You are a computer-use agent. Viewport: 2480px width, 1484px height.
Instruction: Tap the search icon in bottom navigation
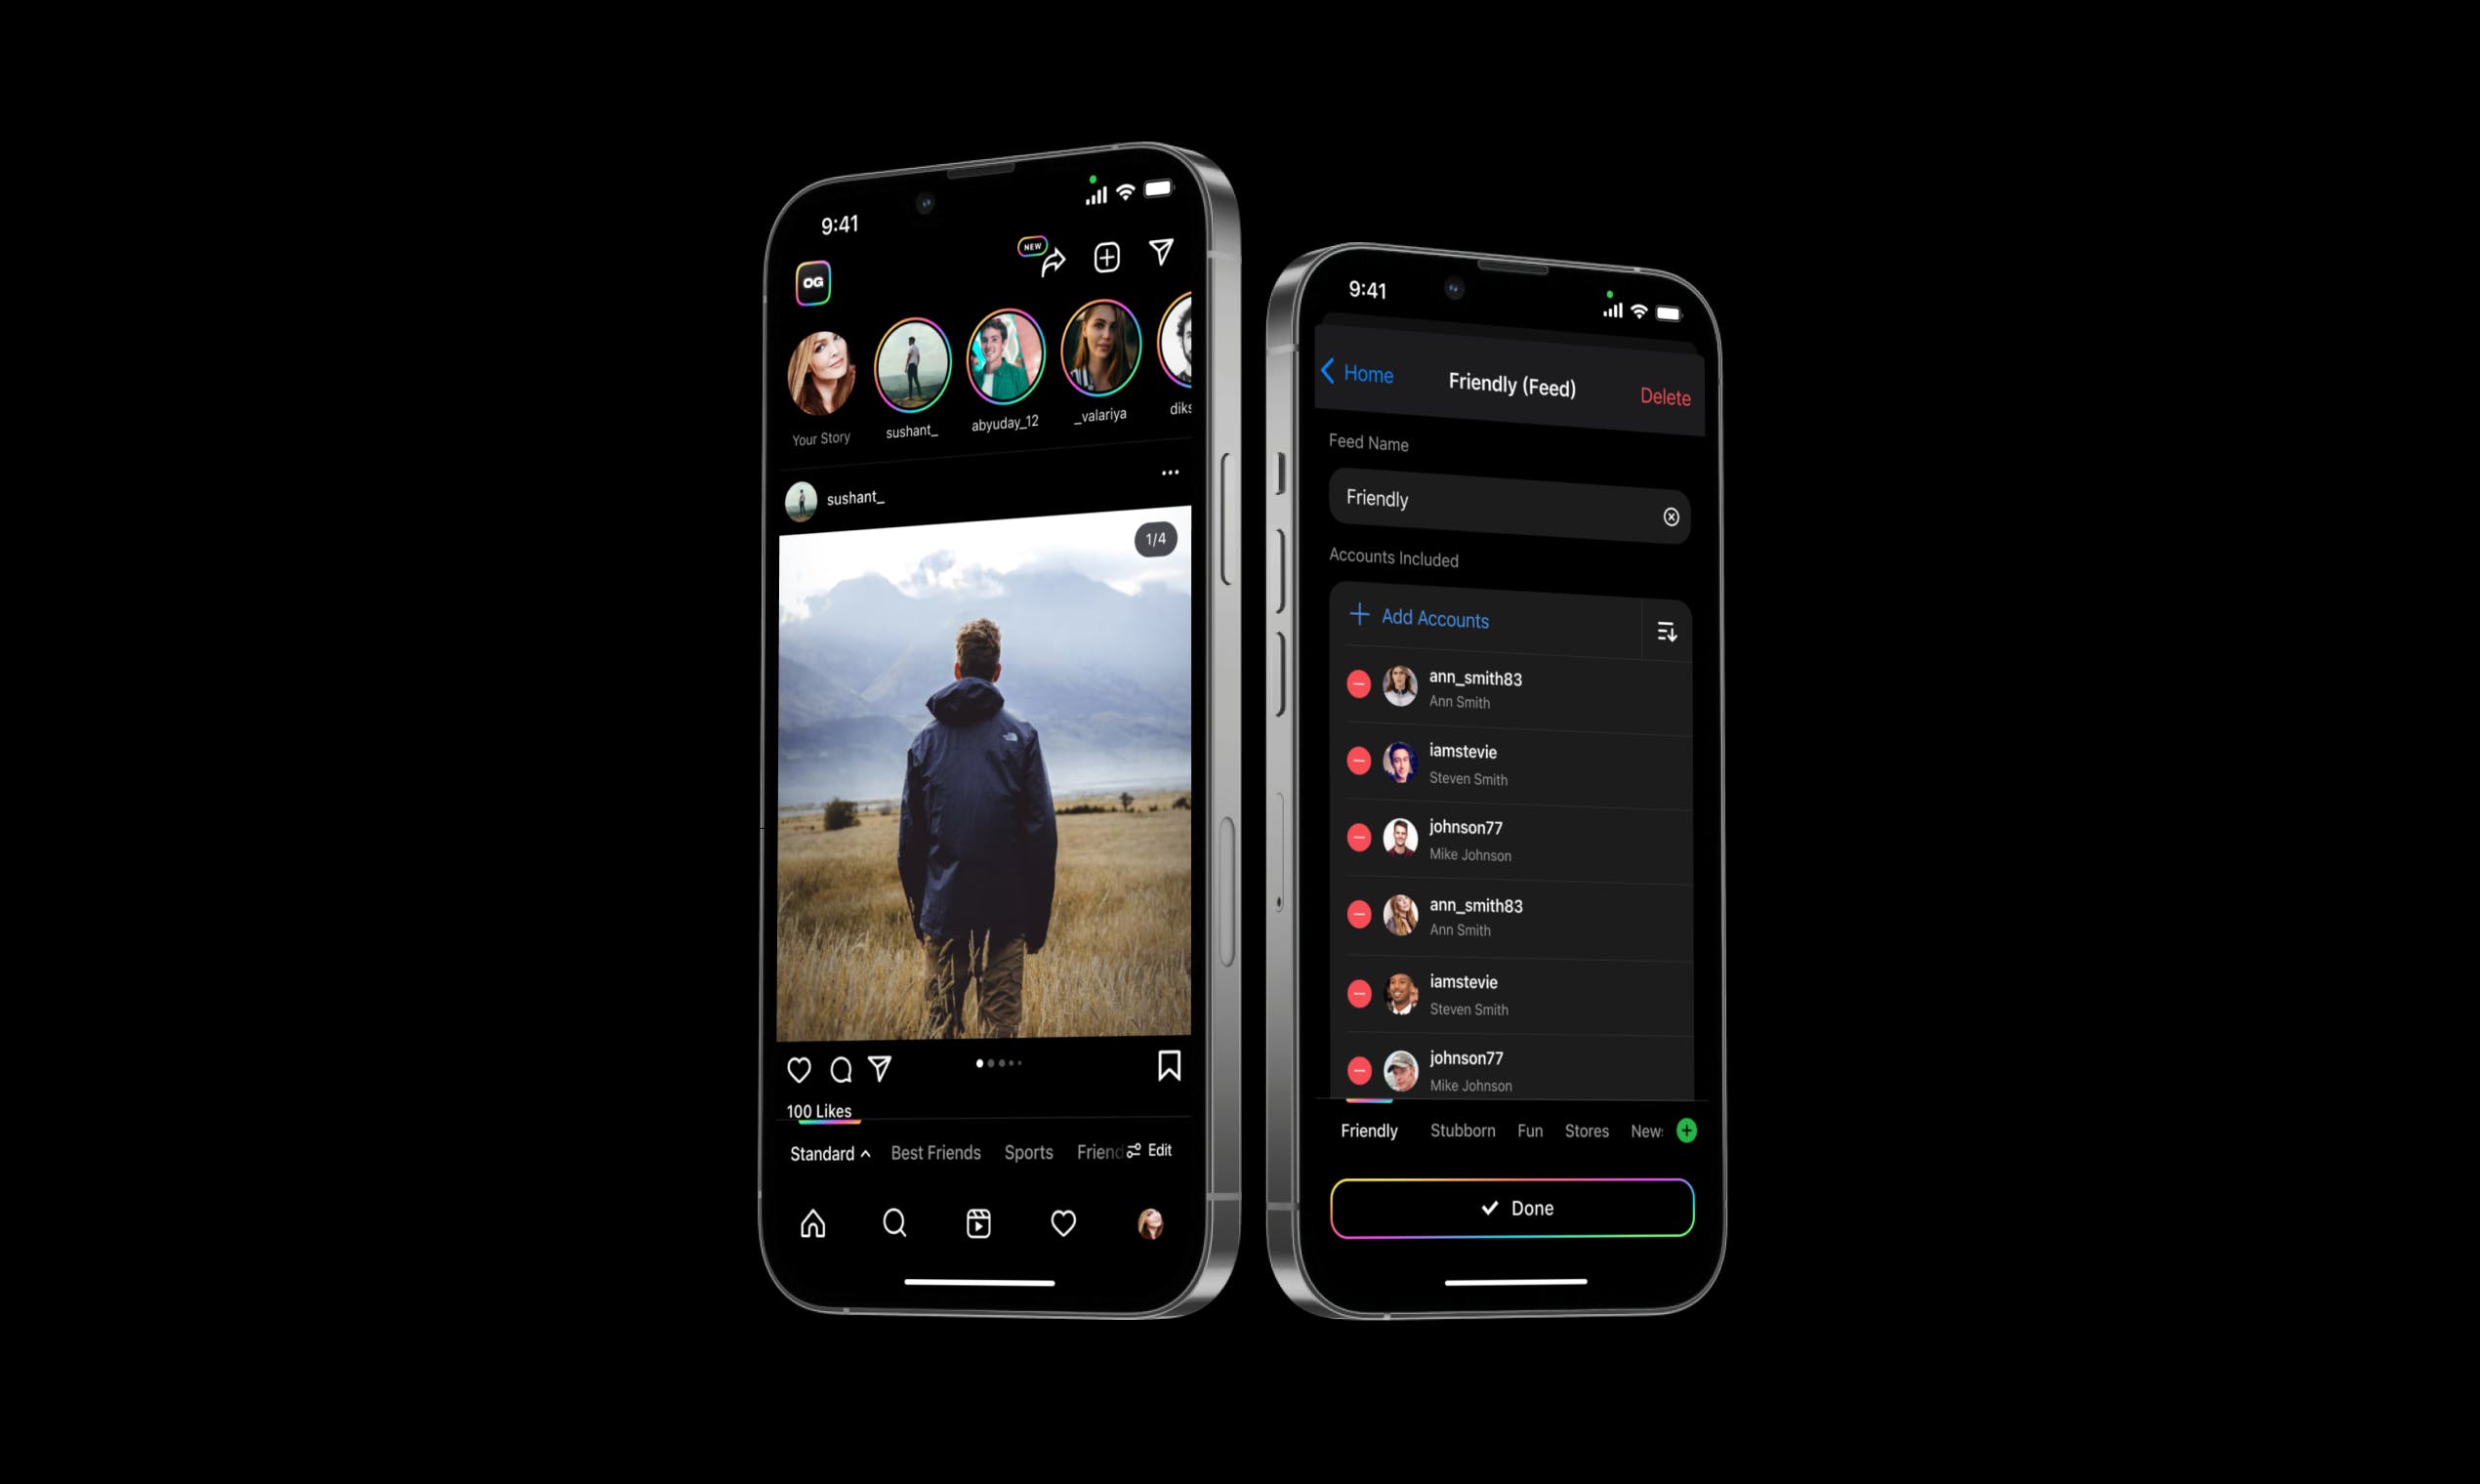pos(892,1222)
